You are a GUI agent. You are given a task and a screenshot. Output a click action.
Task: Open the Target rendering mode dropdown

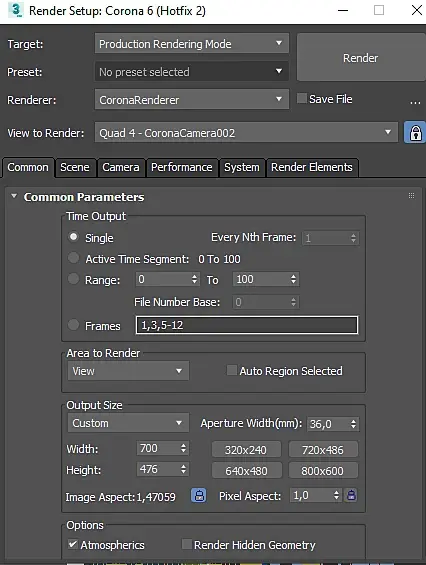tap(192, 44)
